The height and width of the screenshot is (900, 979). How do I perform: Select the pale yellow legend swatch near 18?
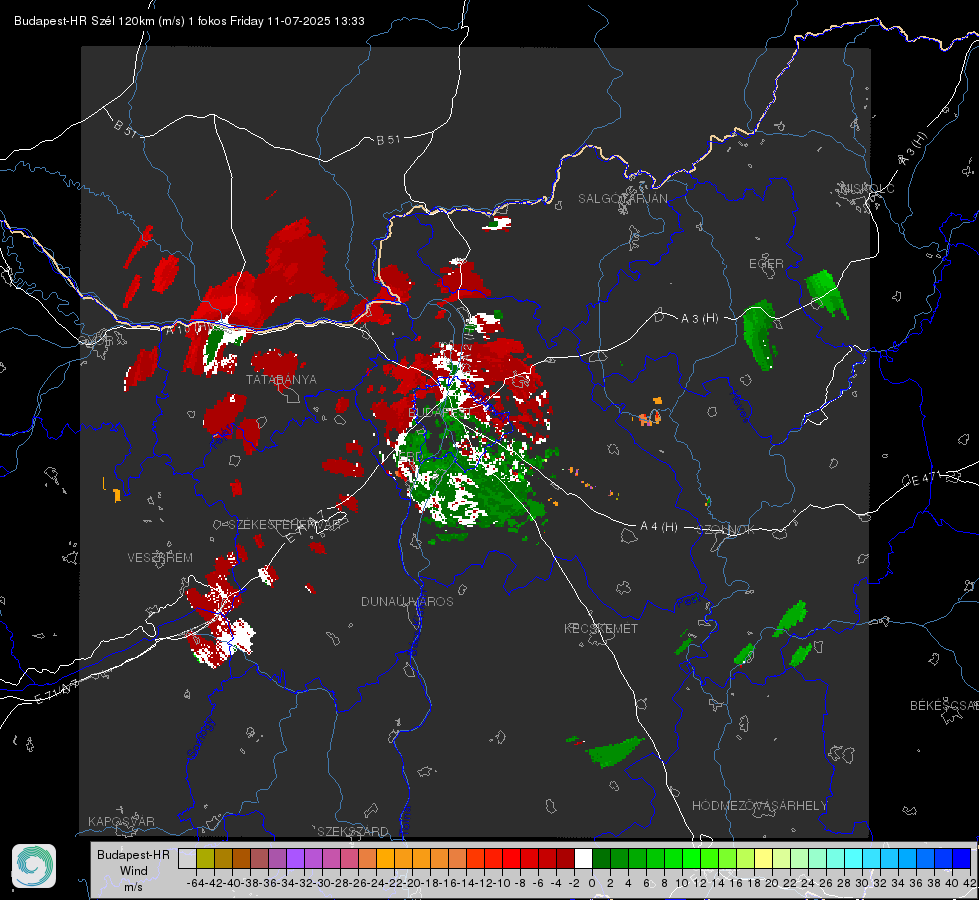pos(763,859)
